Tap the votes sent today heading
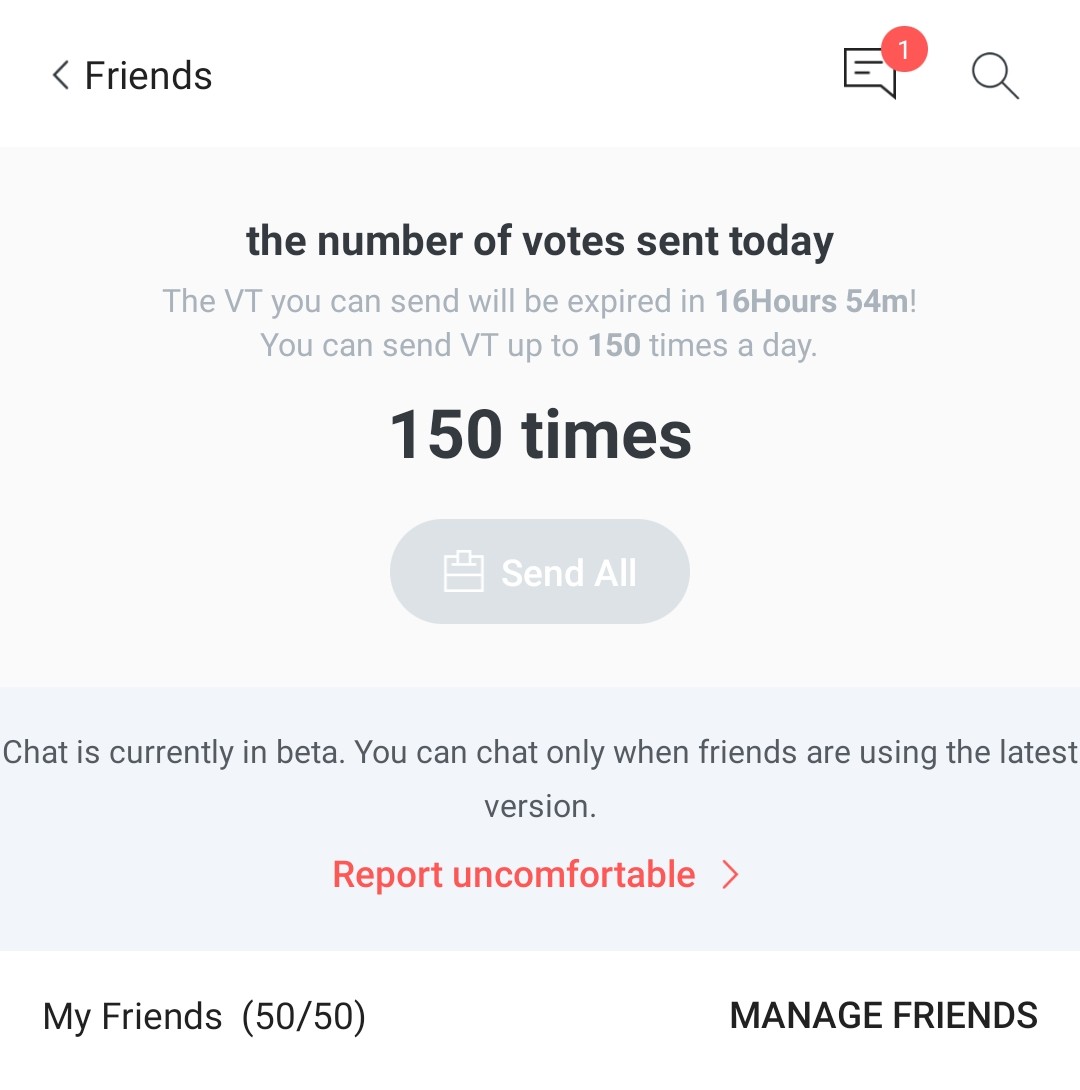 tap(540, 241)
